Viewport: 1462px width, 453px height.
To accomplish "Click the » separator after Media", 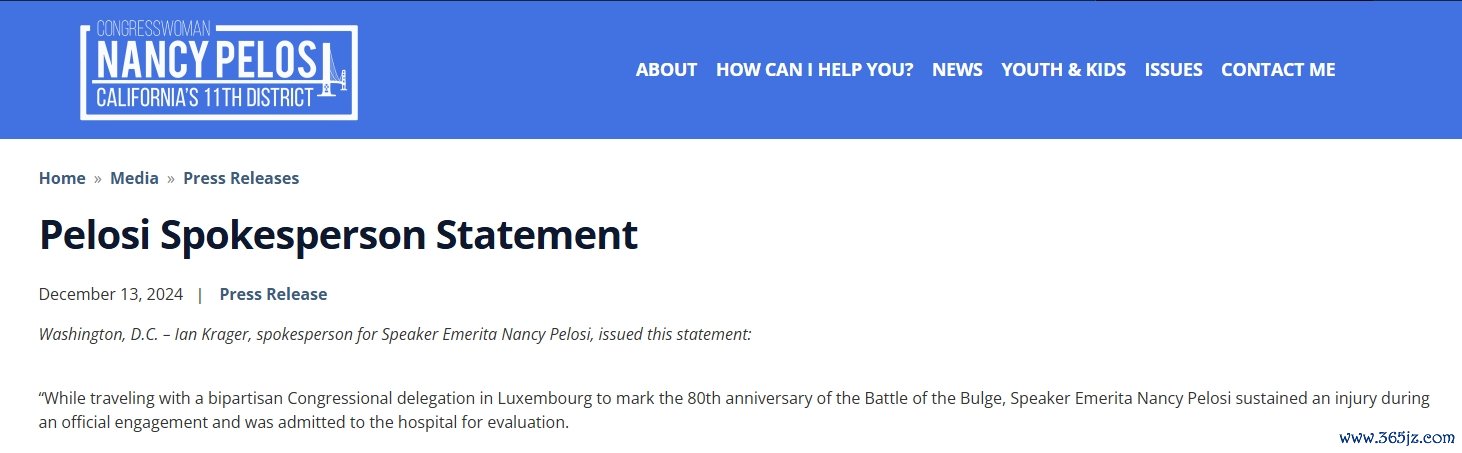I will click(171, 179).
